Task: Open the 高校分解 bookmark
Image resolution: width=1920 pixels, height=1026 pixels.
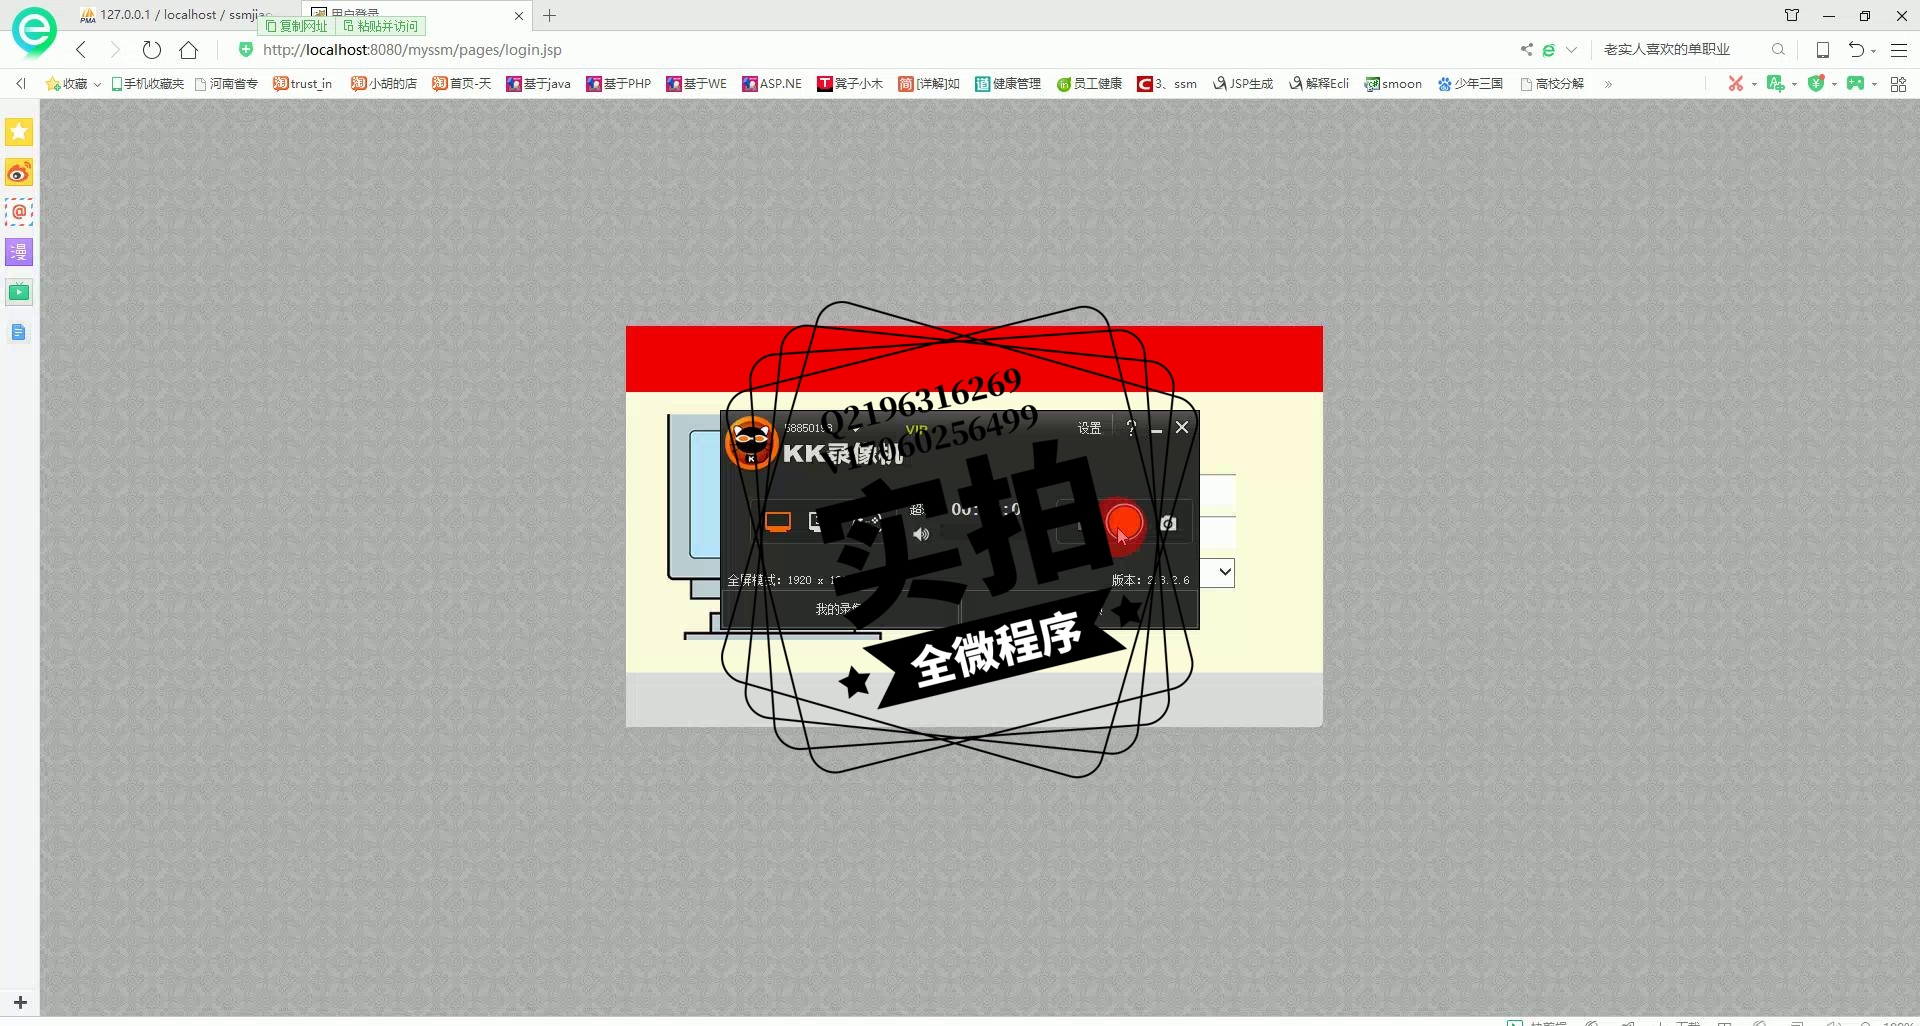Action: (x=1552, y=84)
